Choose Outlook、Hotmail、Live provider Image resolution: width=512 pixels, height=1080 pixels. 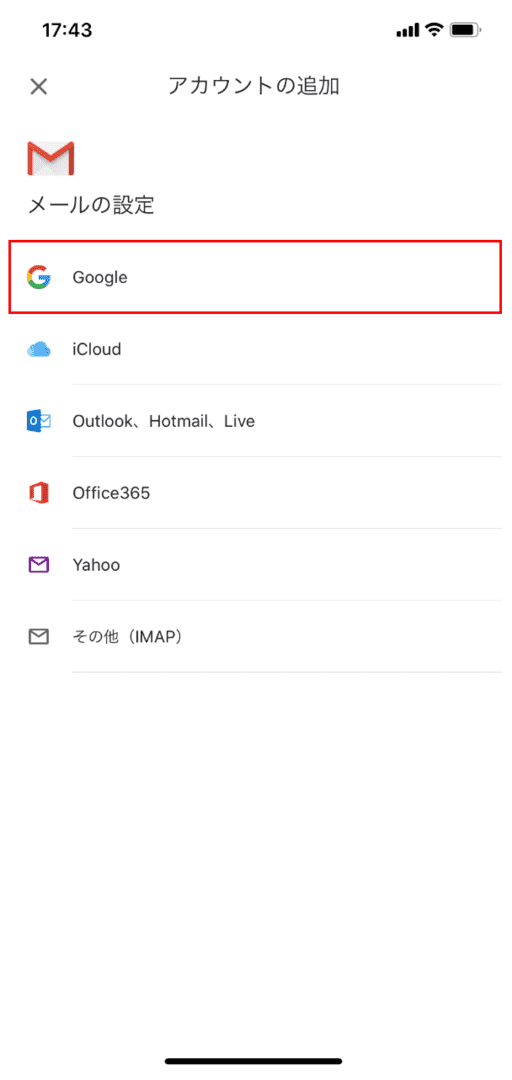coord(255,421)
